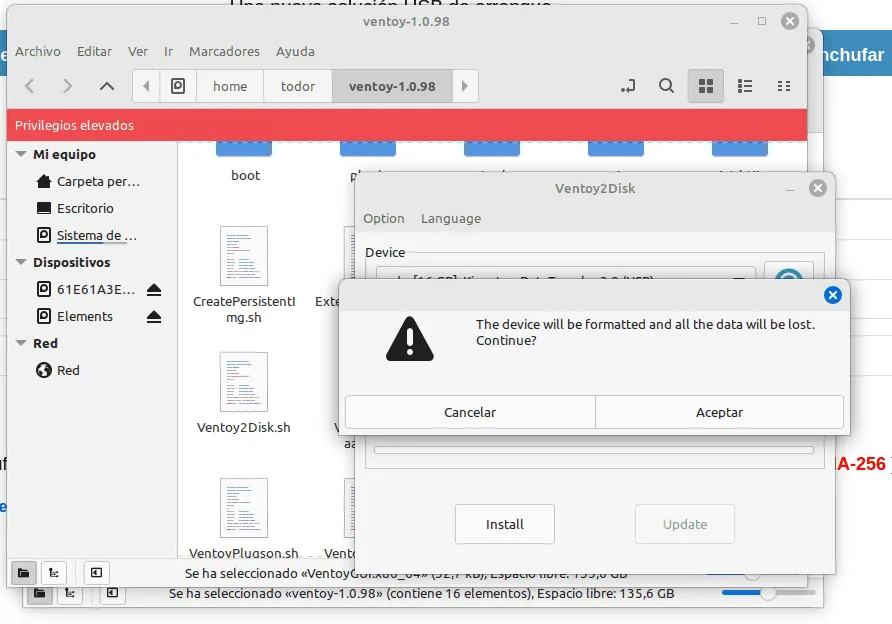Show places in sidebar via folder icon
The image size is (892, 624).
coord(23,573)
